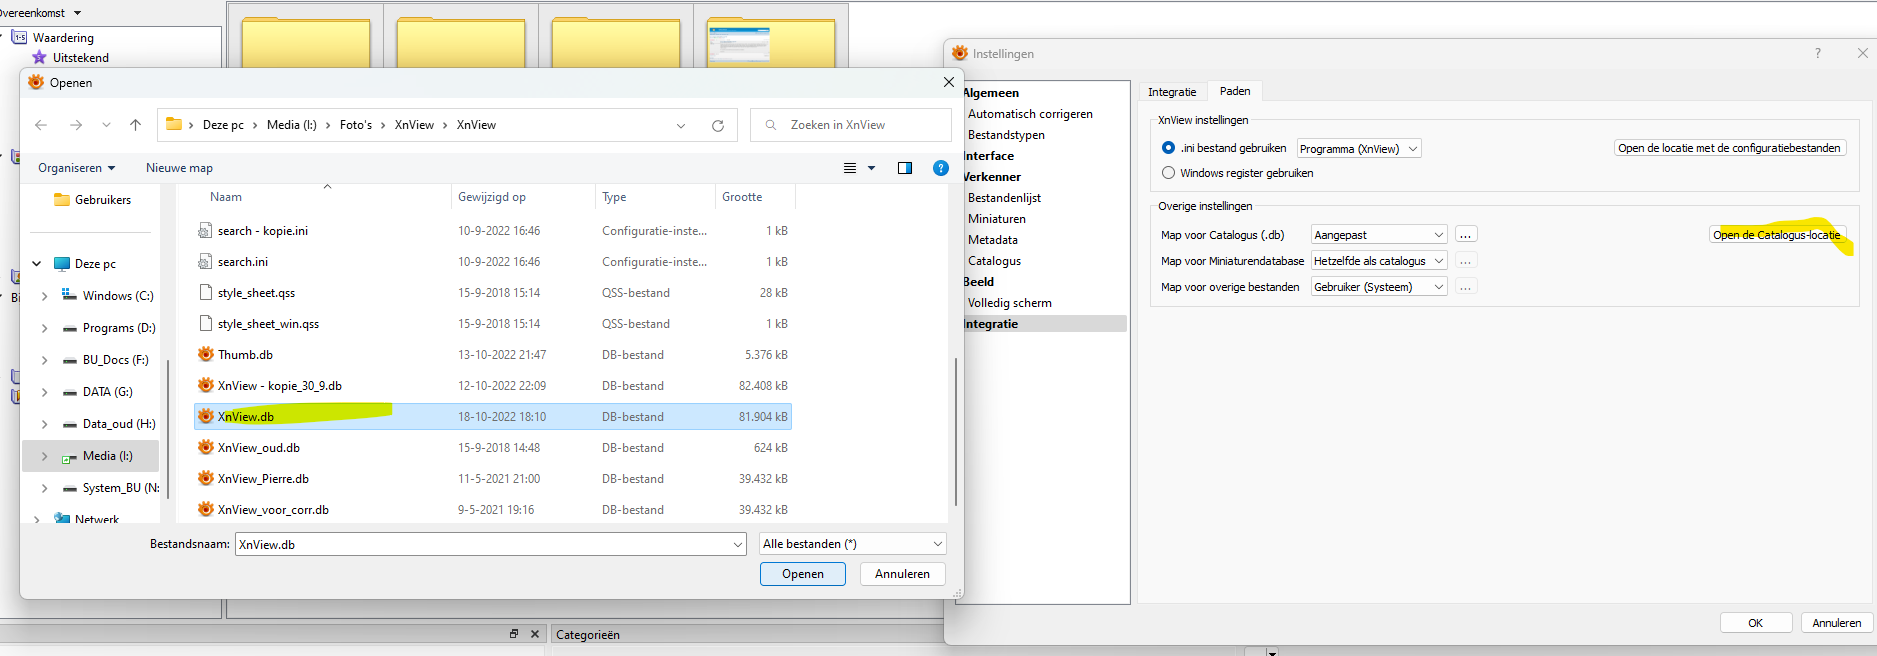
Task: Expand the Bestandsnaam history dropdown
Action: click(x=738, y=545)
